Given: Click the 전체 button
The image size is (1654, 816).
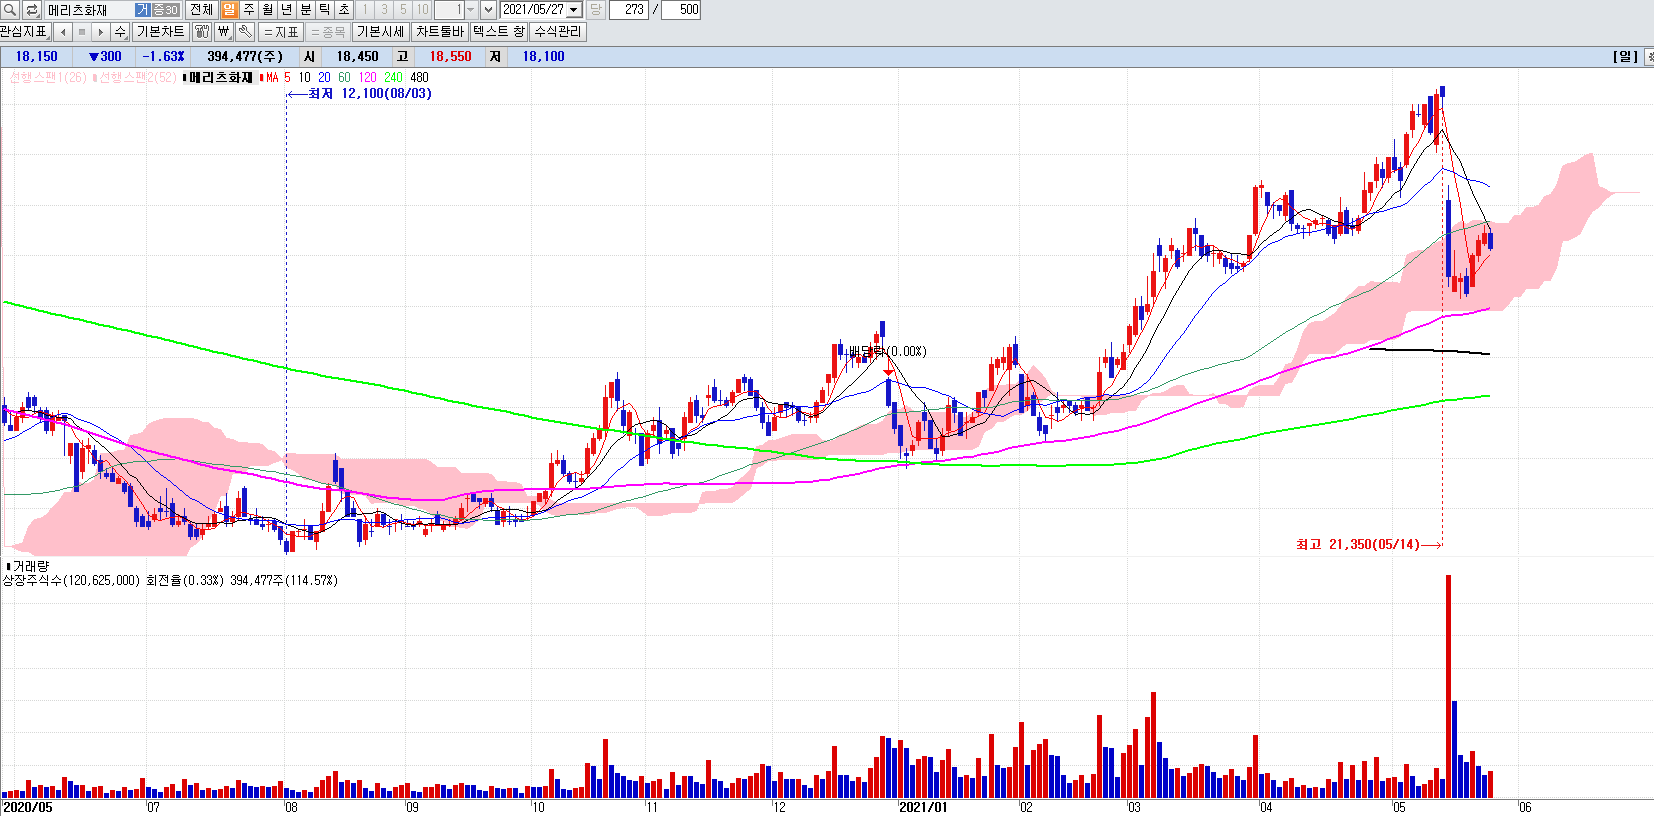Looking at the screenshot, I should tap(201, 10).
